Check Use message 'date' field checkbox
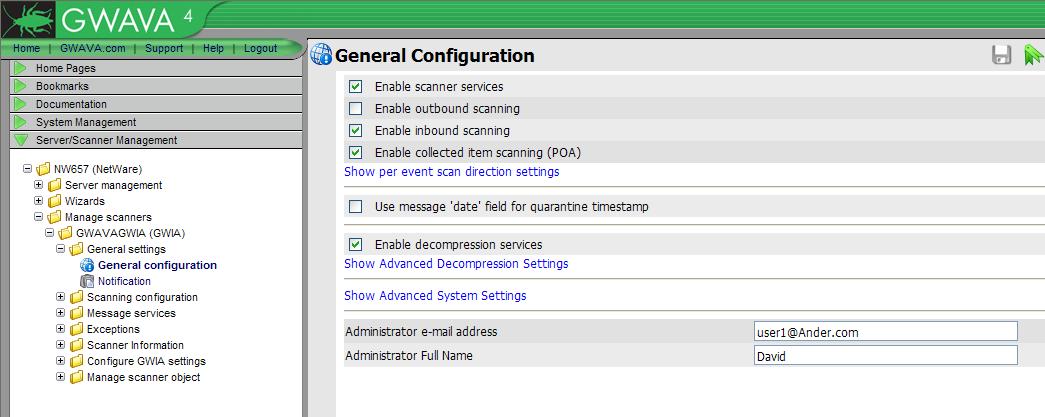This screenshot has width=1045, height=417. click(x=356, y=207)
